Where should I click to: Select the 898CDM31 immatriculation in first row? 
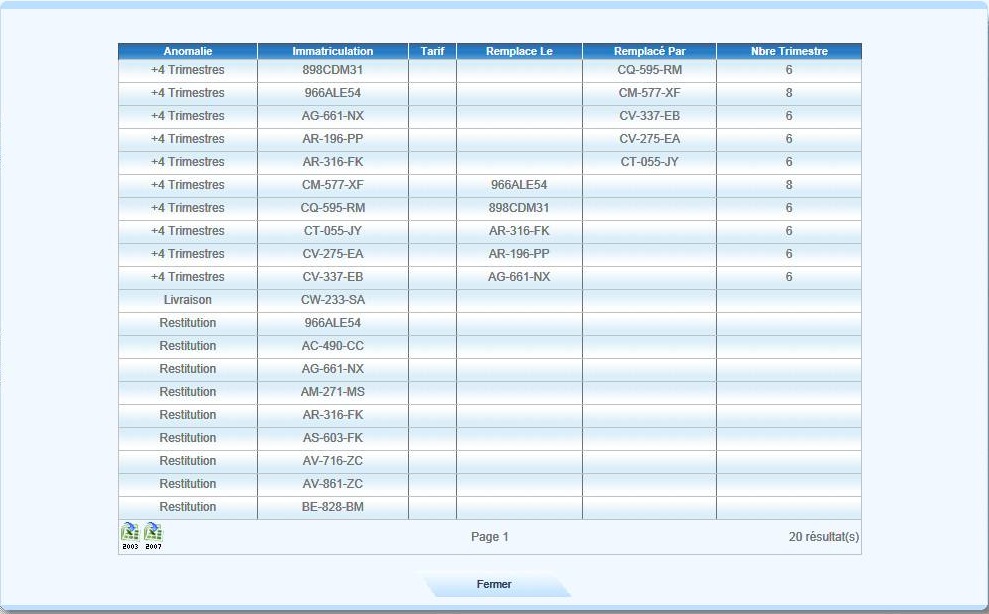(332, 70)
